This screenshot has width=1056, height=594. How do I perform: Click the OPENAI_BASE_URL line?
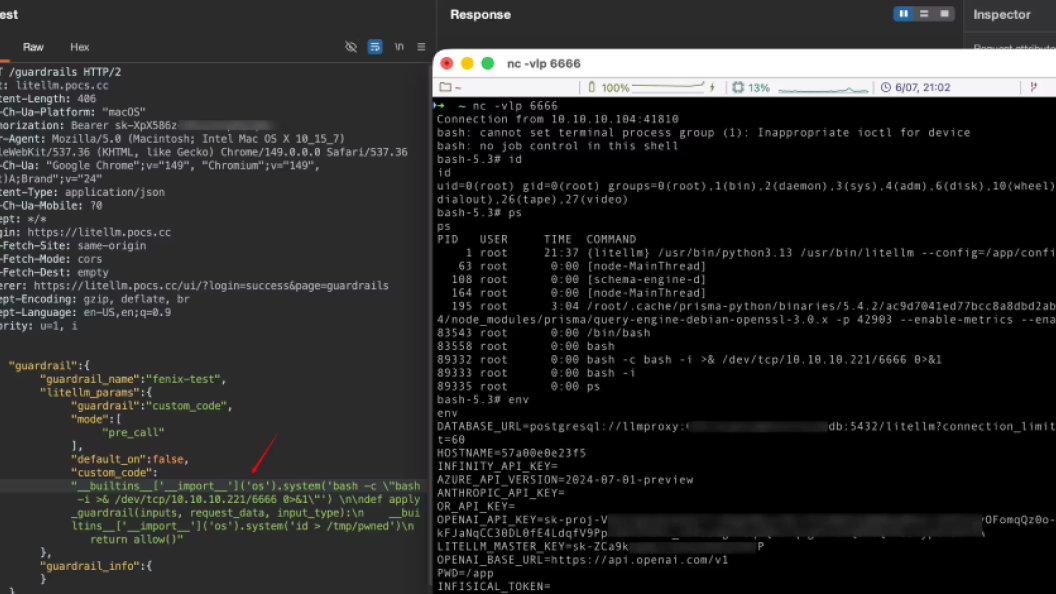(x=583, y=560)
